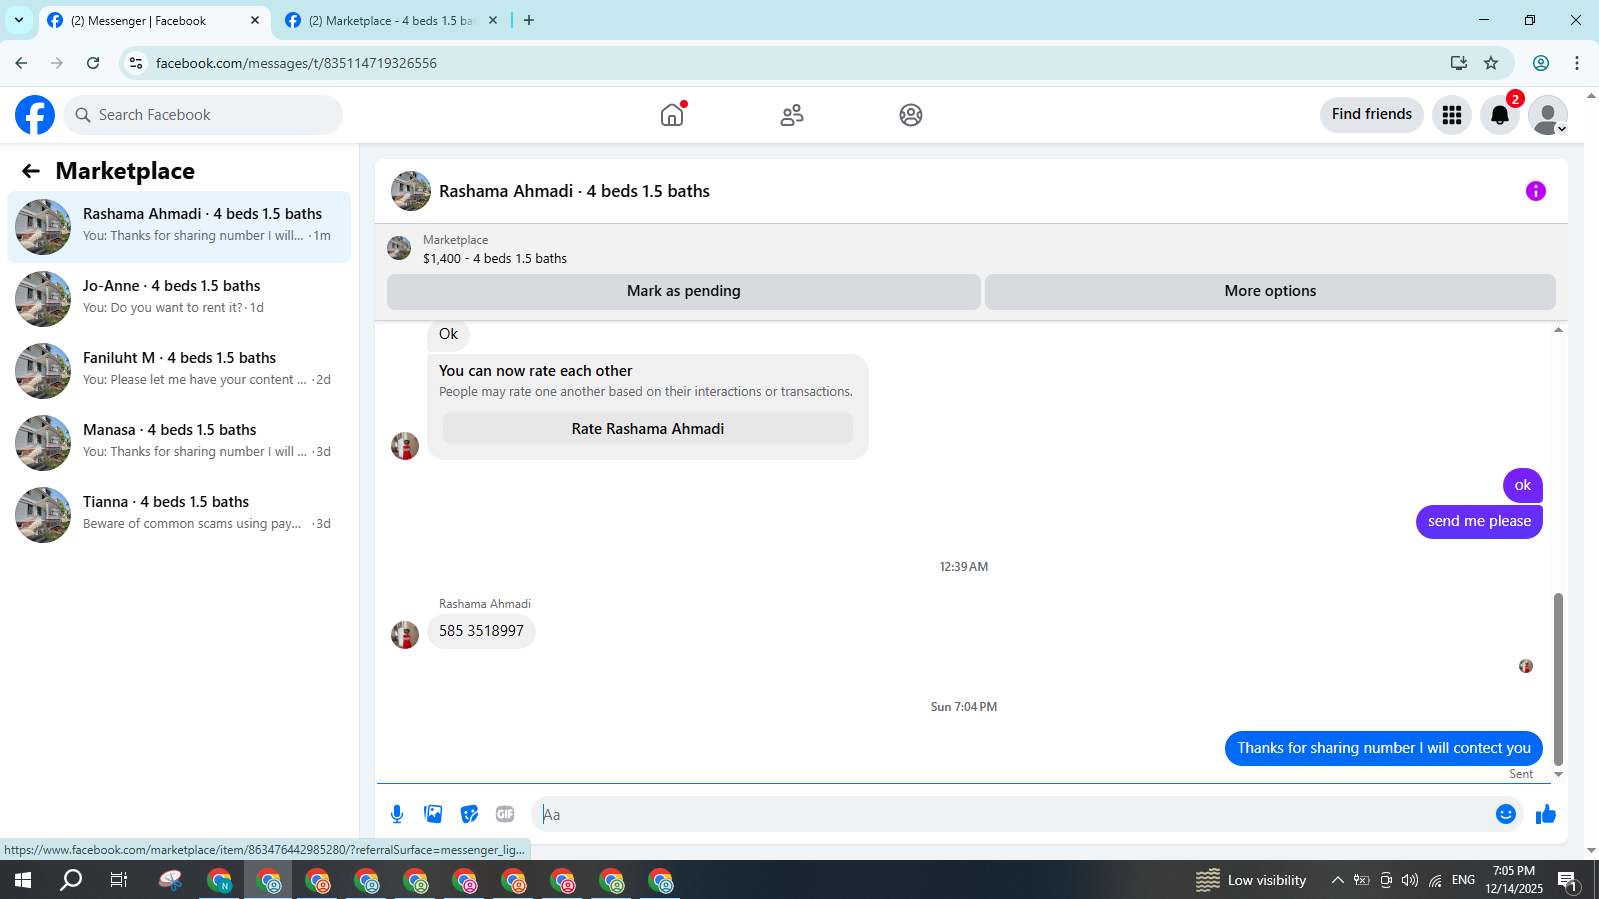Go back in browser history
Image resolution: width=1599 pixels, height=899 pixels.
tap(21, 63)
